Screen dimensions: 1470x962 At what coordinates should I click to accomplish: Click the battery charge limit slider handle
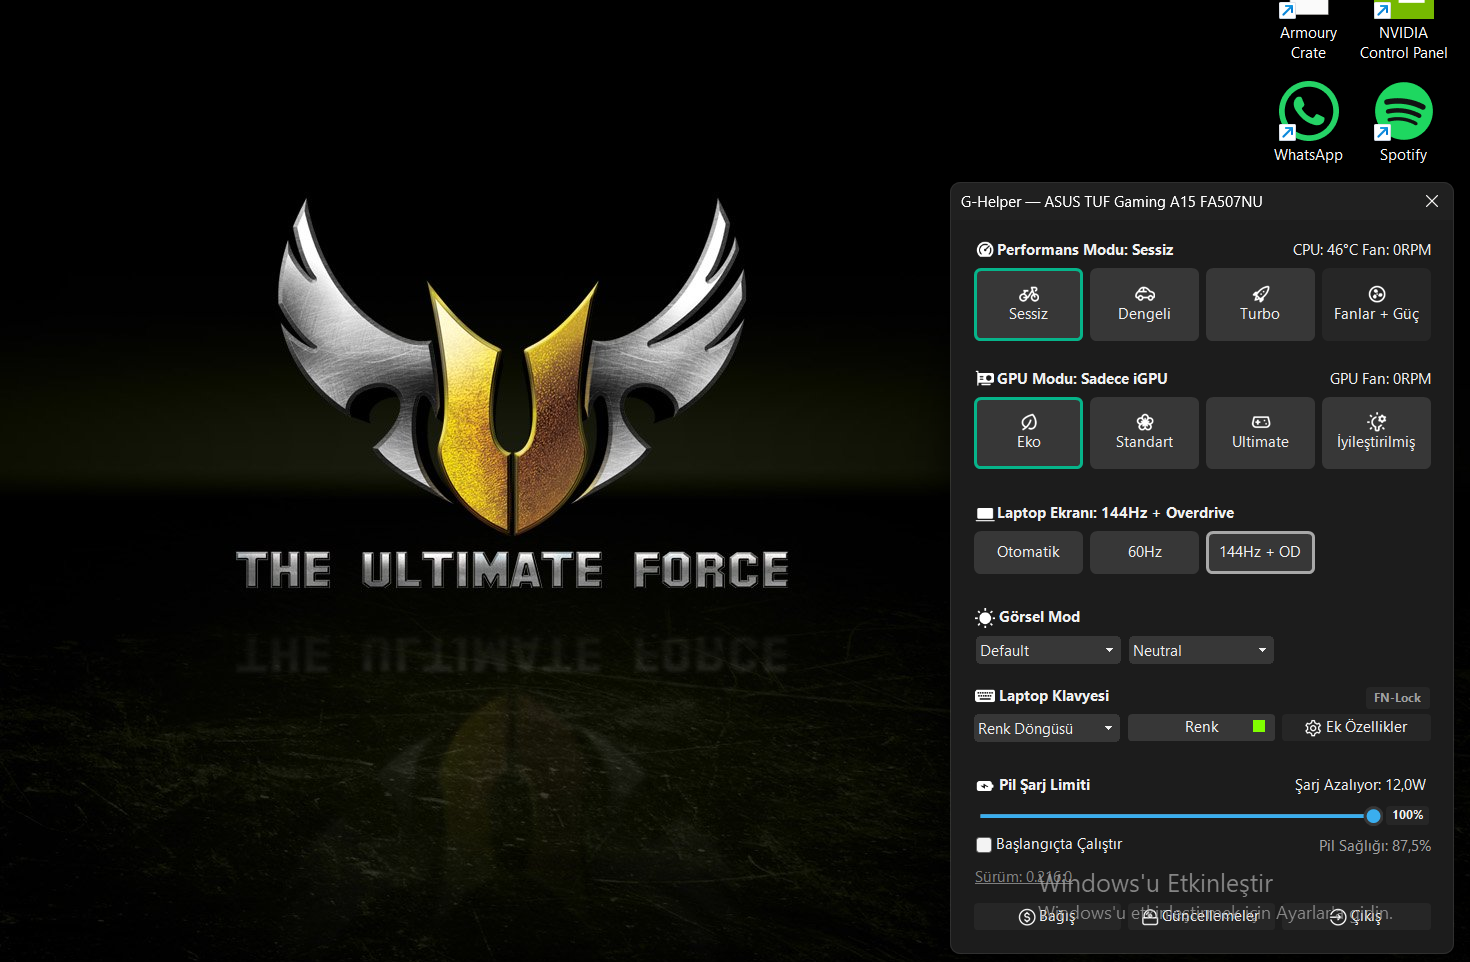click(1373, 816)
